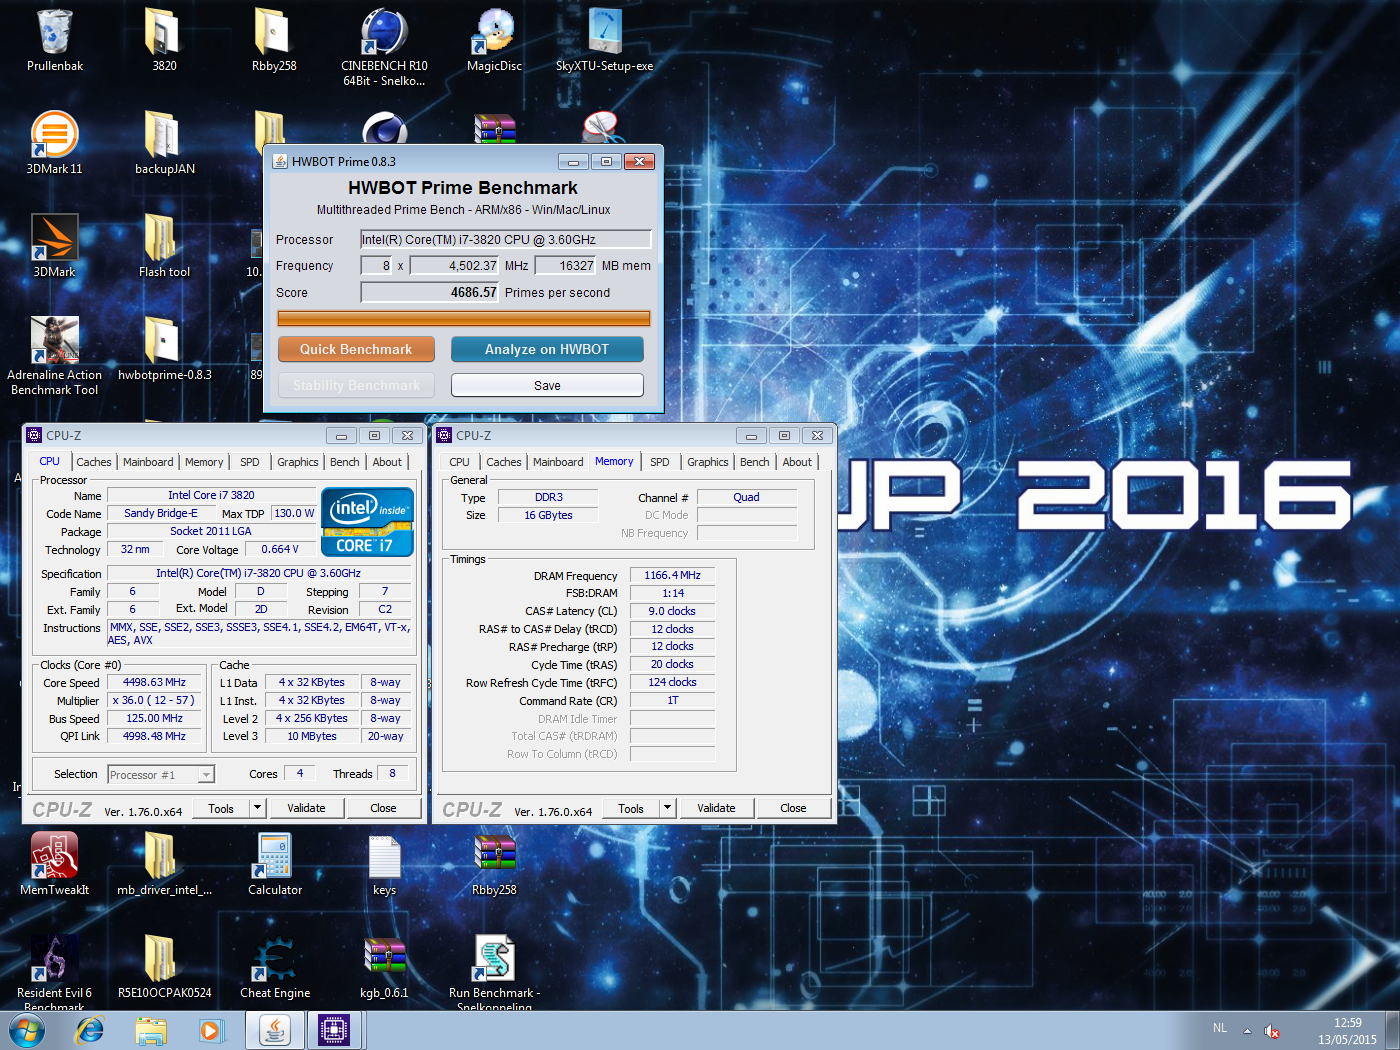The height and width of the screenshot is (1050, 1400).
Task: Click the Score value field 4686.57
Action: 430,292
